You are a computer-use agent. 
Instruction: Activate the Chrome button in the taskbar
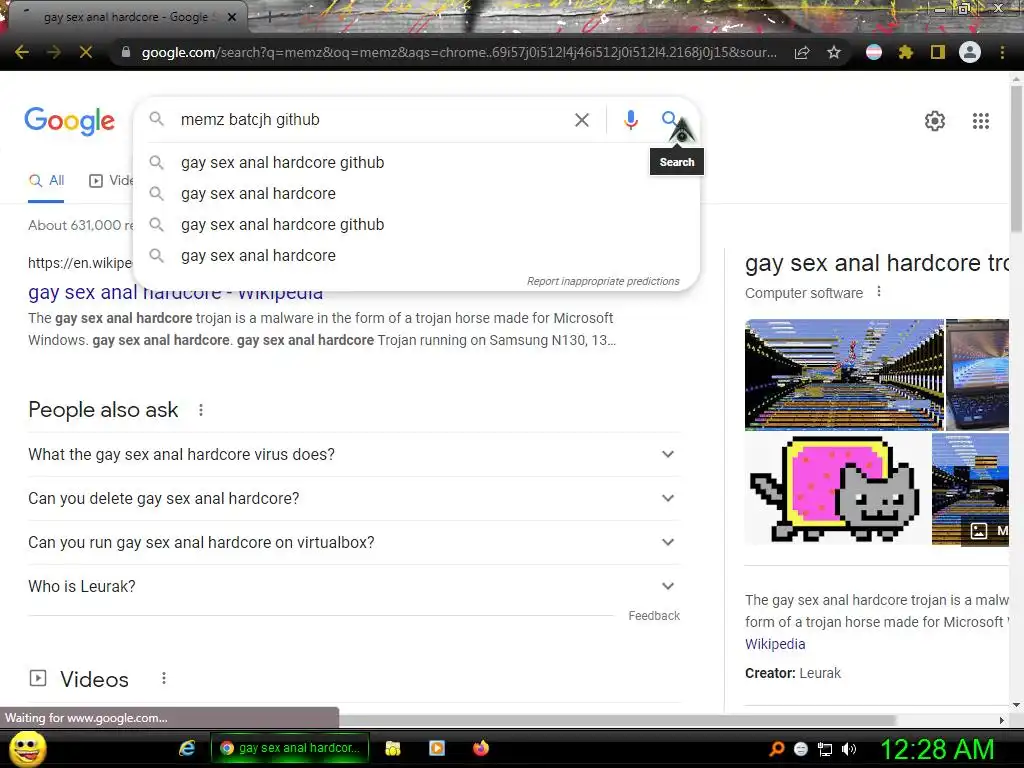coord(290,748)
